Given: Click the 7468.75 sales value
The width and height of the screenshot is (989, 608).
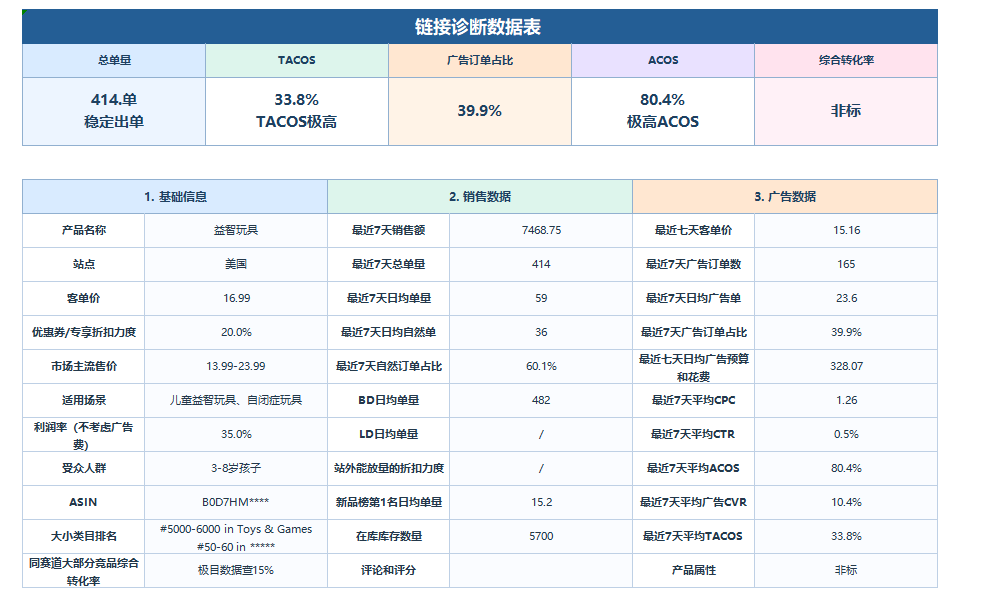Looking at the screenshot, I should tap(541, 231).
